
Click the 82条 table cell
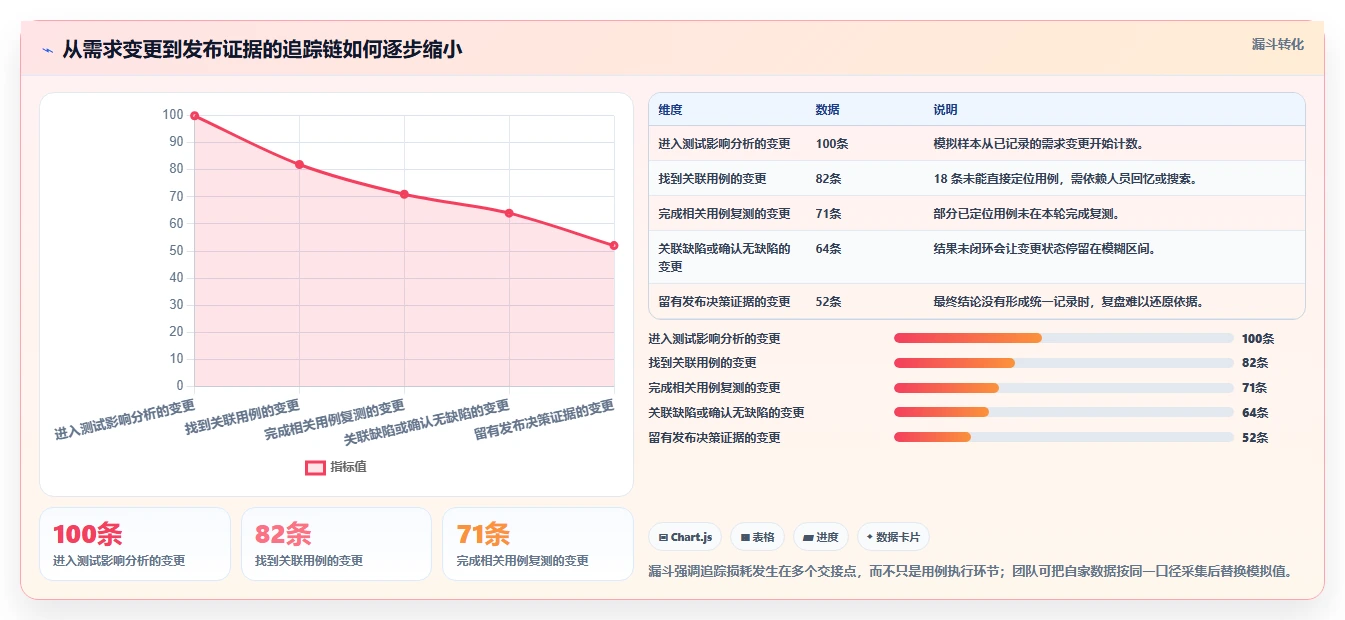point(828,178)
